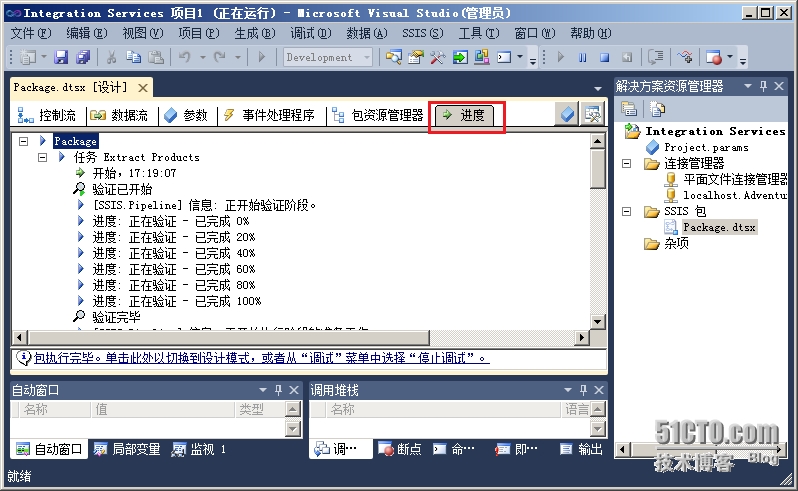Collapse the SSIS 包 folder in Solution Explorer
Viewport: 798px width, 491px height.
tap(626, 211)
